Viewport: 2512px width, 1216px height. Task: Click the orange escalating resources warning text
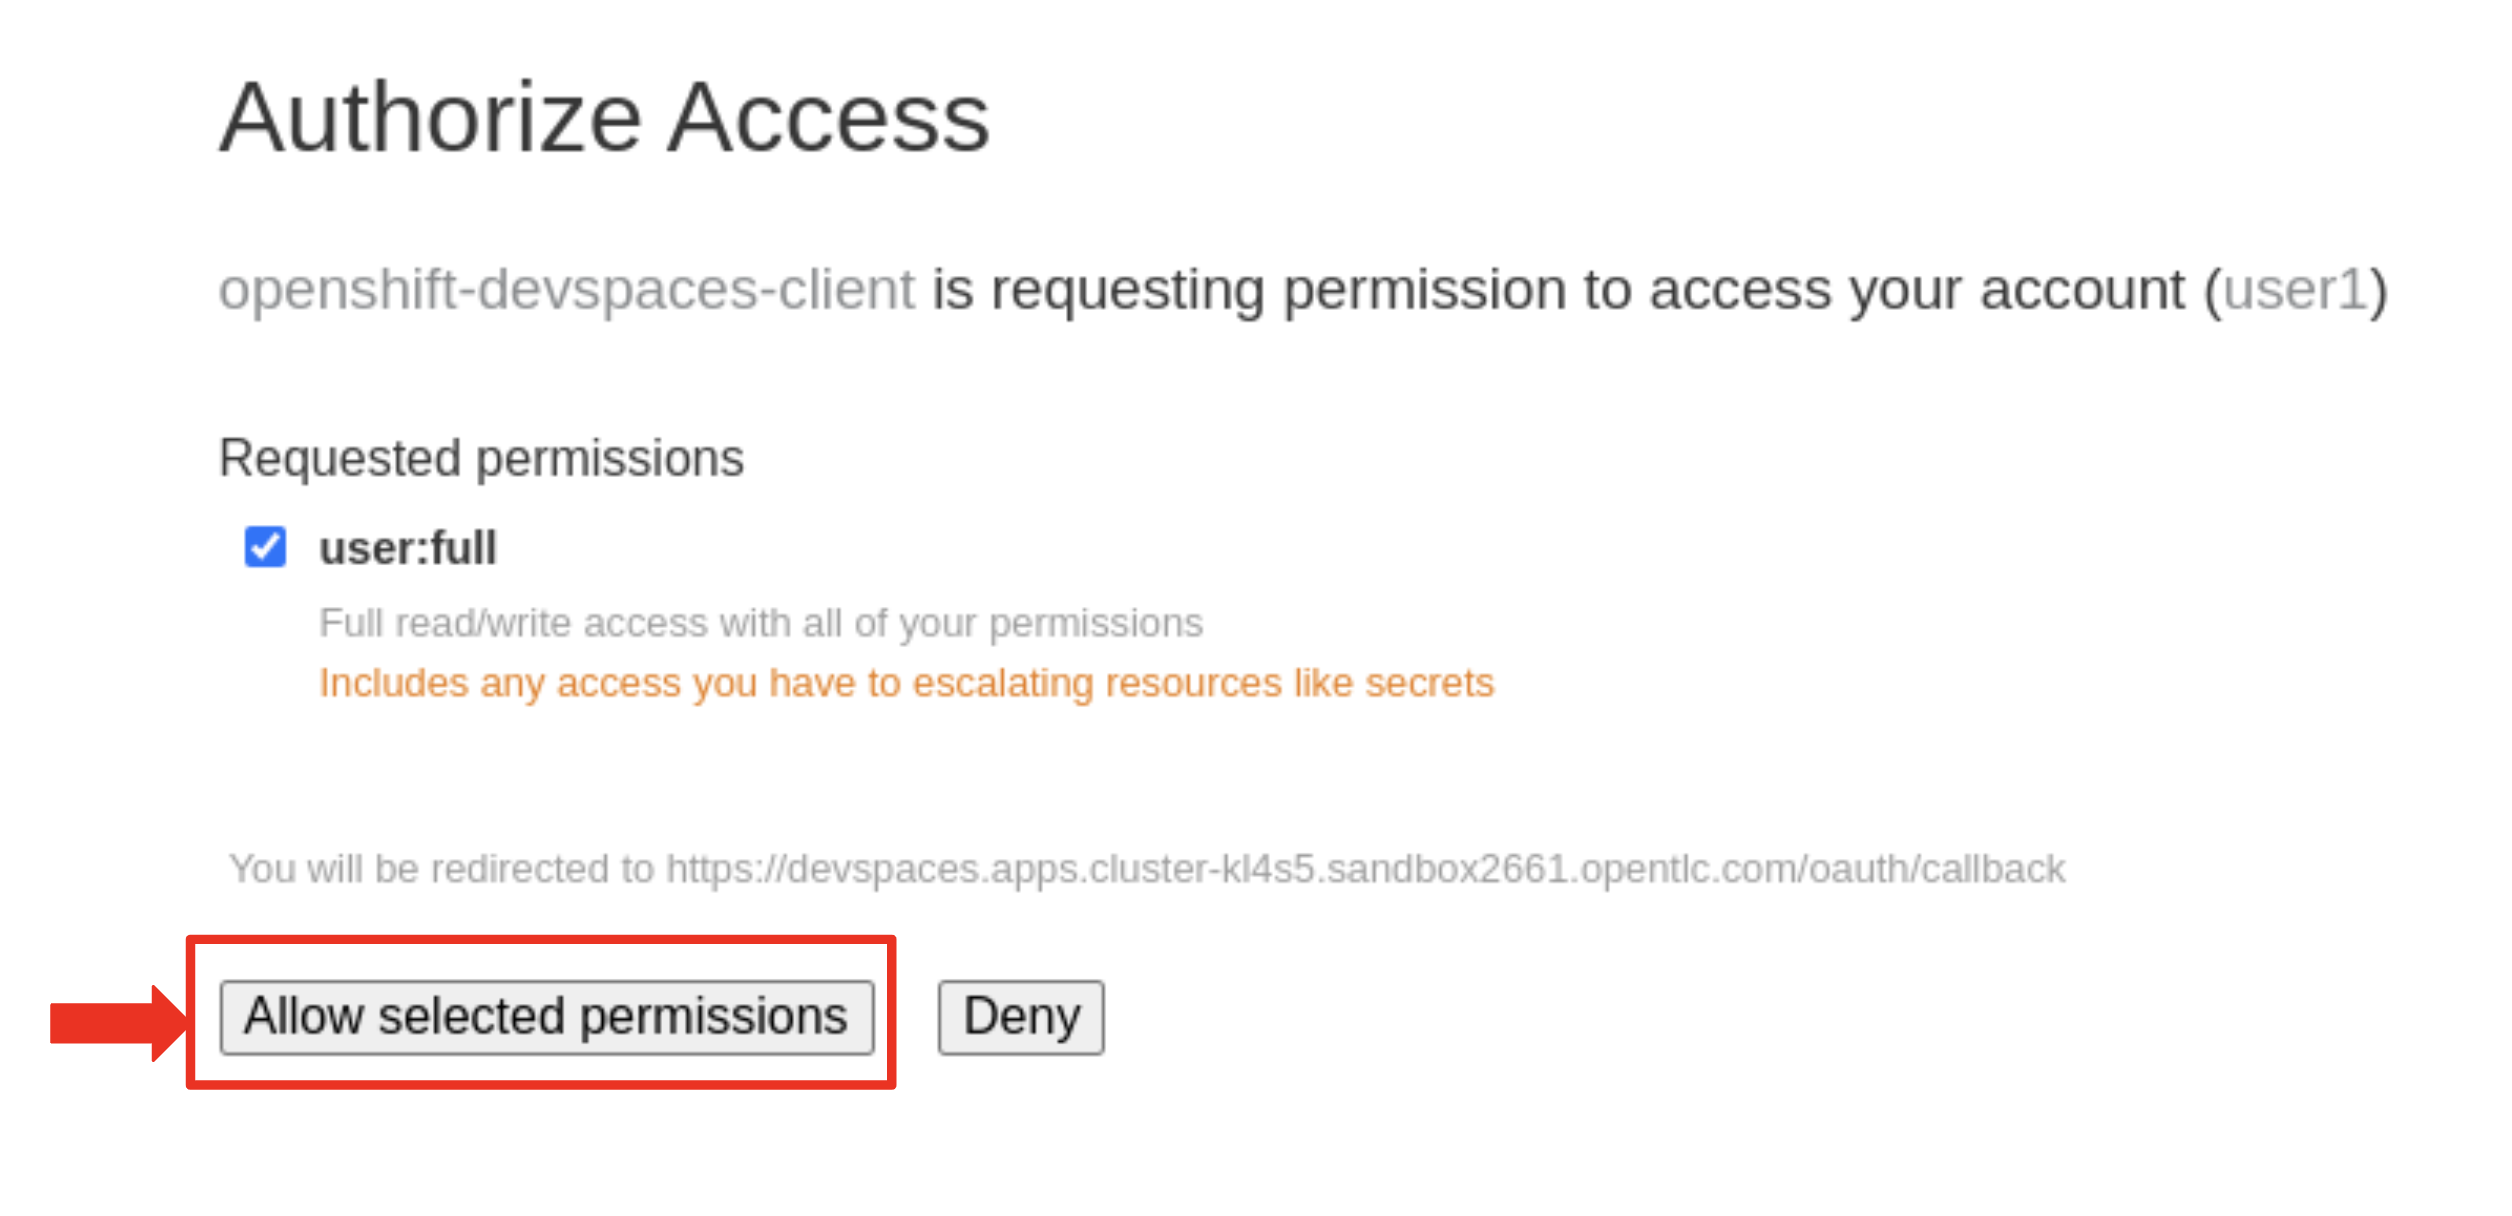click(x=905, y=683)
